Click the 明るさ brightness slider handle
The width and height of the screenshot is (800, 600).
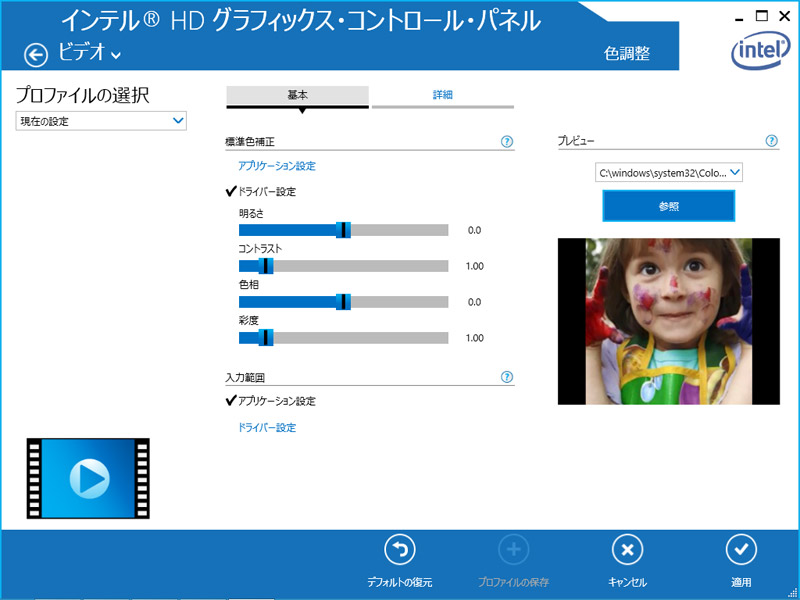coord(344,230)
